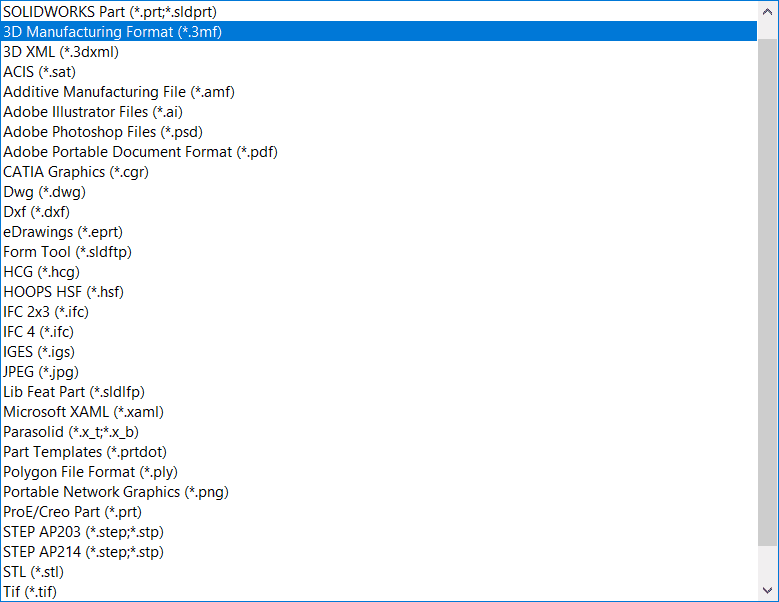Click the scrollbar down arrow
This screenshot has width=779, height=602.
pyautogui.click(x=768, y=590)
